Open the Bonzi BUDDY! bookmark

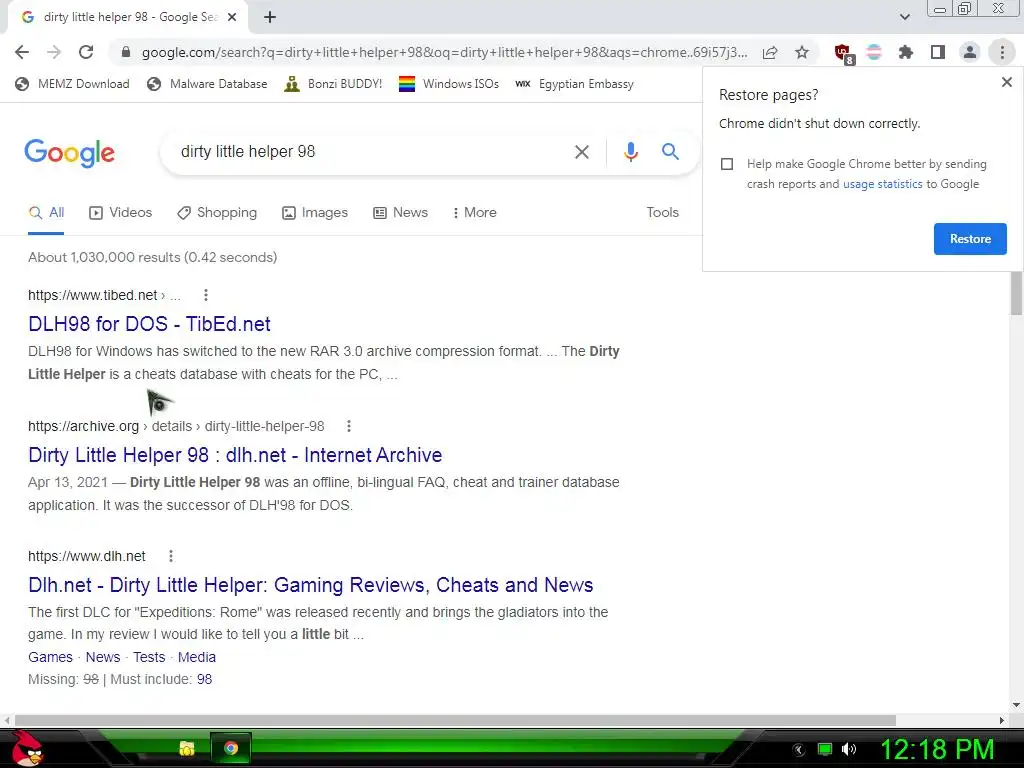pyautogui.click(x=333, y=84)
